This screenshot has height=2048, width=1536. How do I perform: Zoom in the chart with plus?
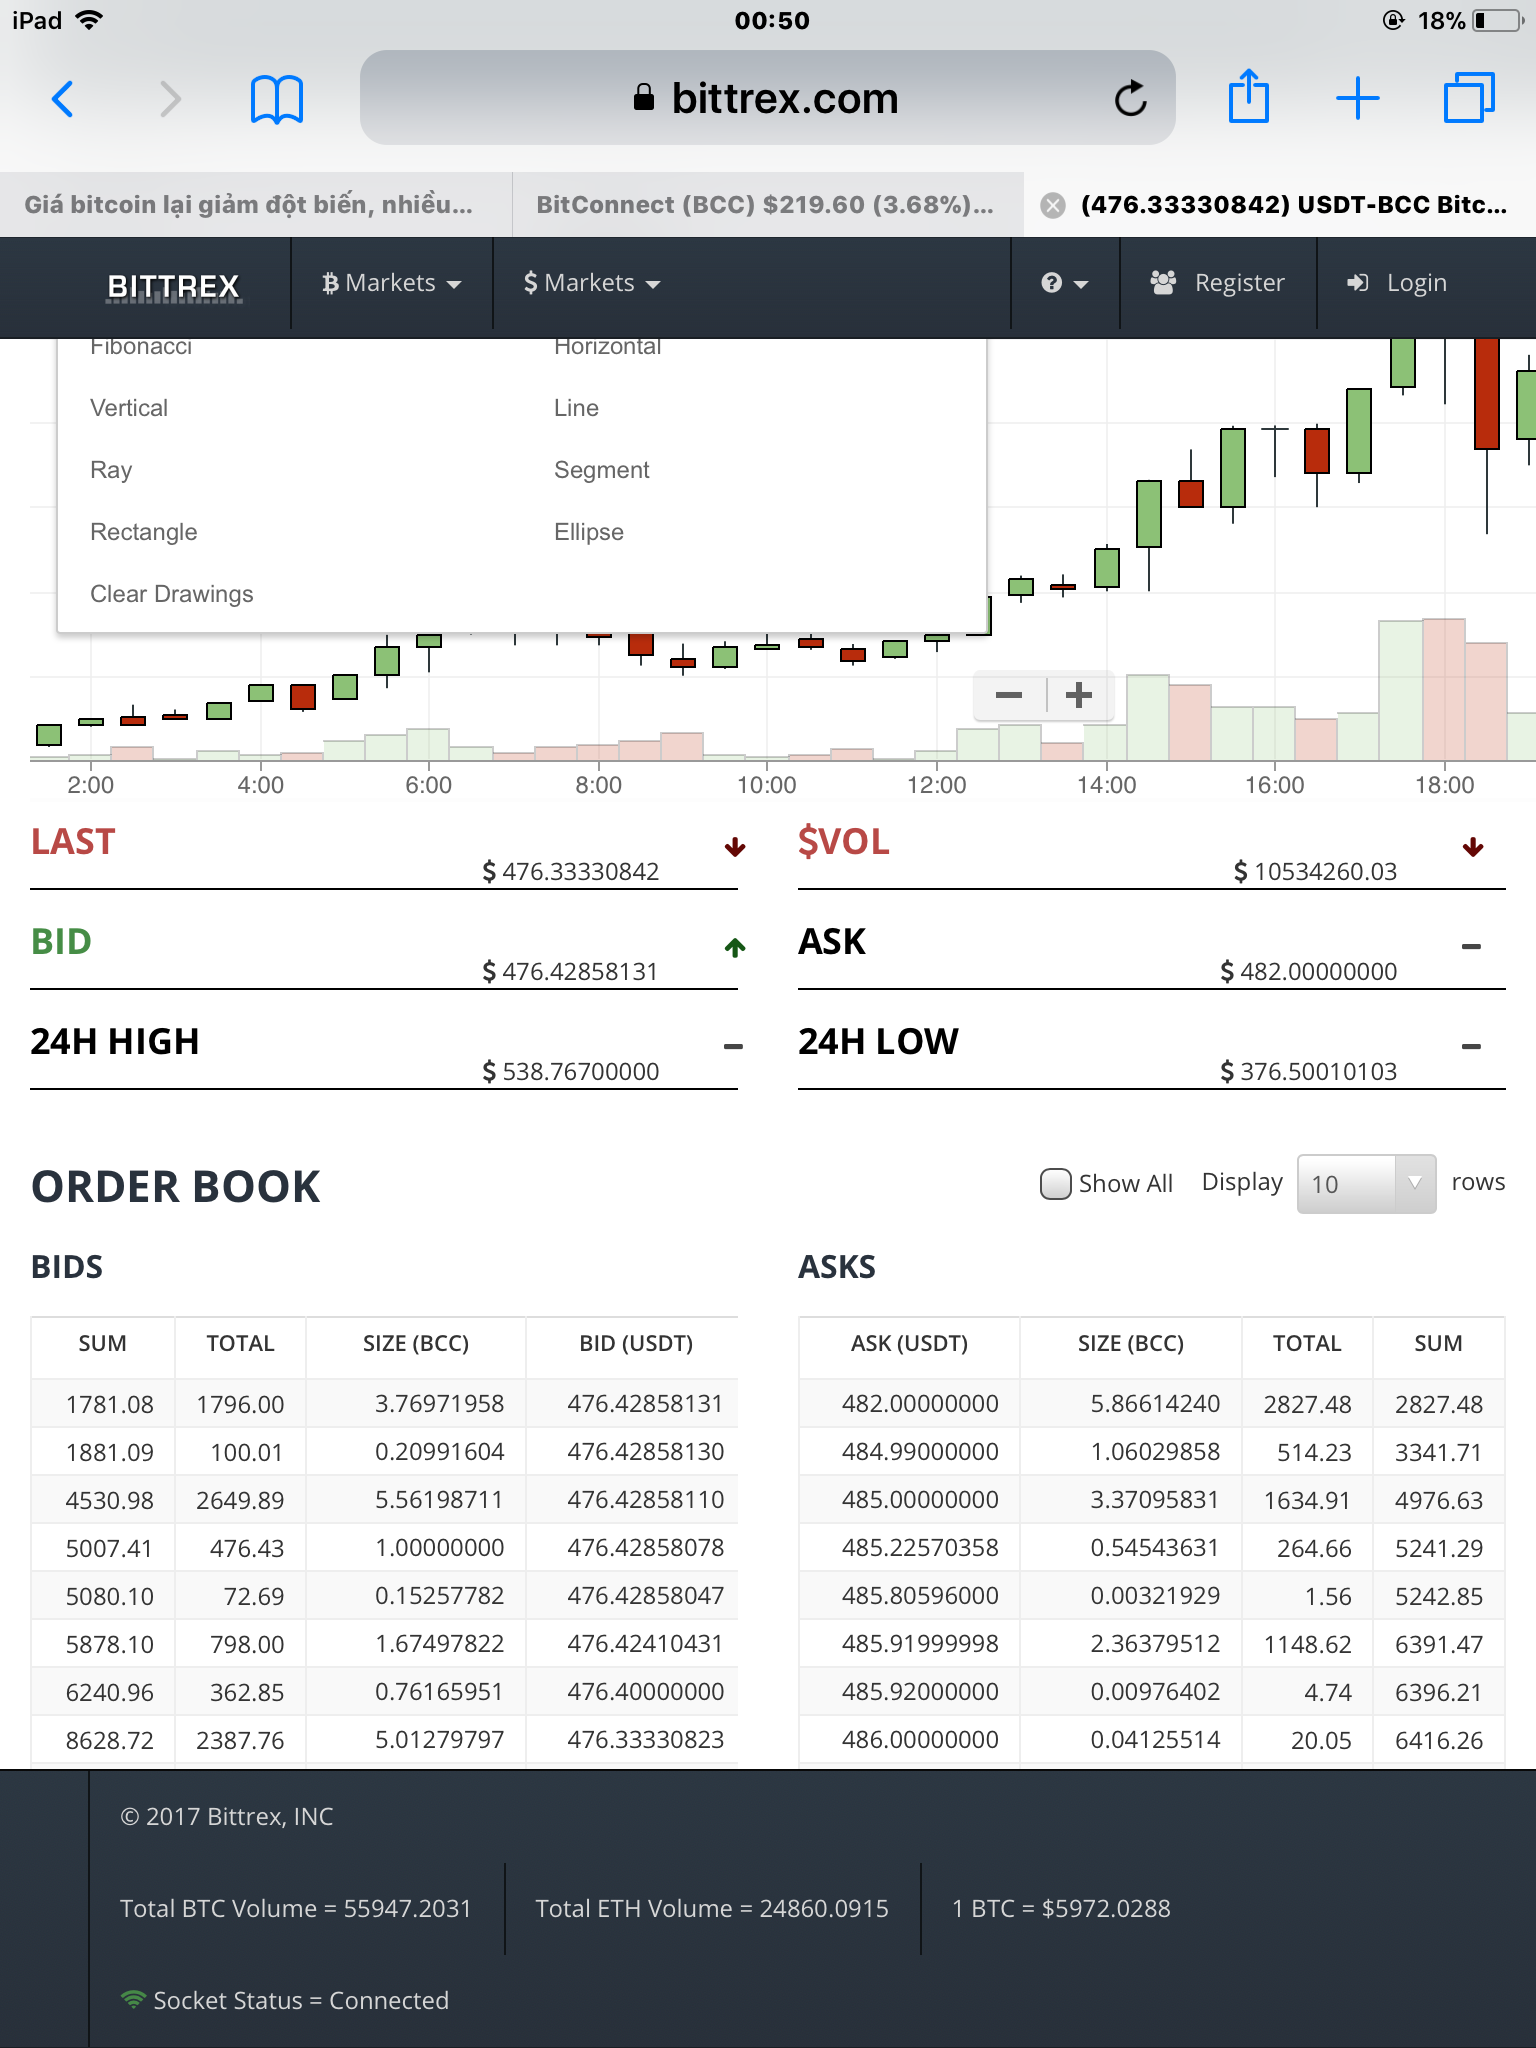pos(1079,695)
